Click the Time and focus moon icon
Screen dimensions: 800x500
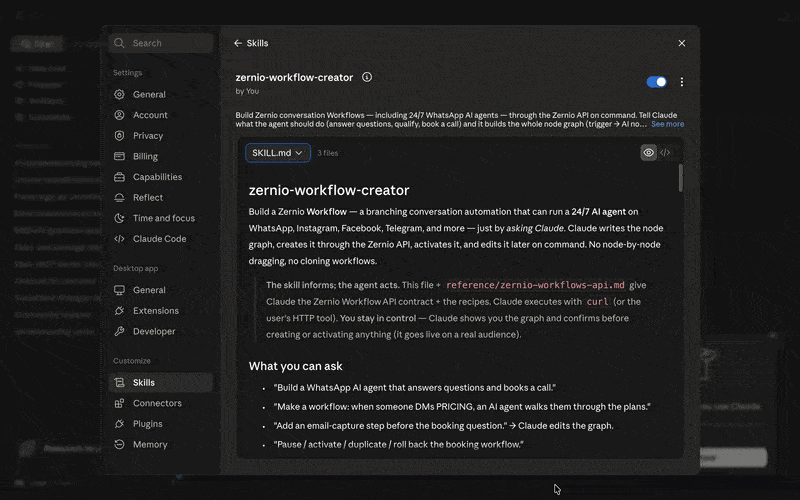coord(119,218)
